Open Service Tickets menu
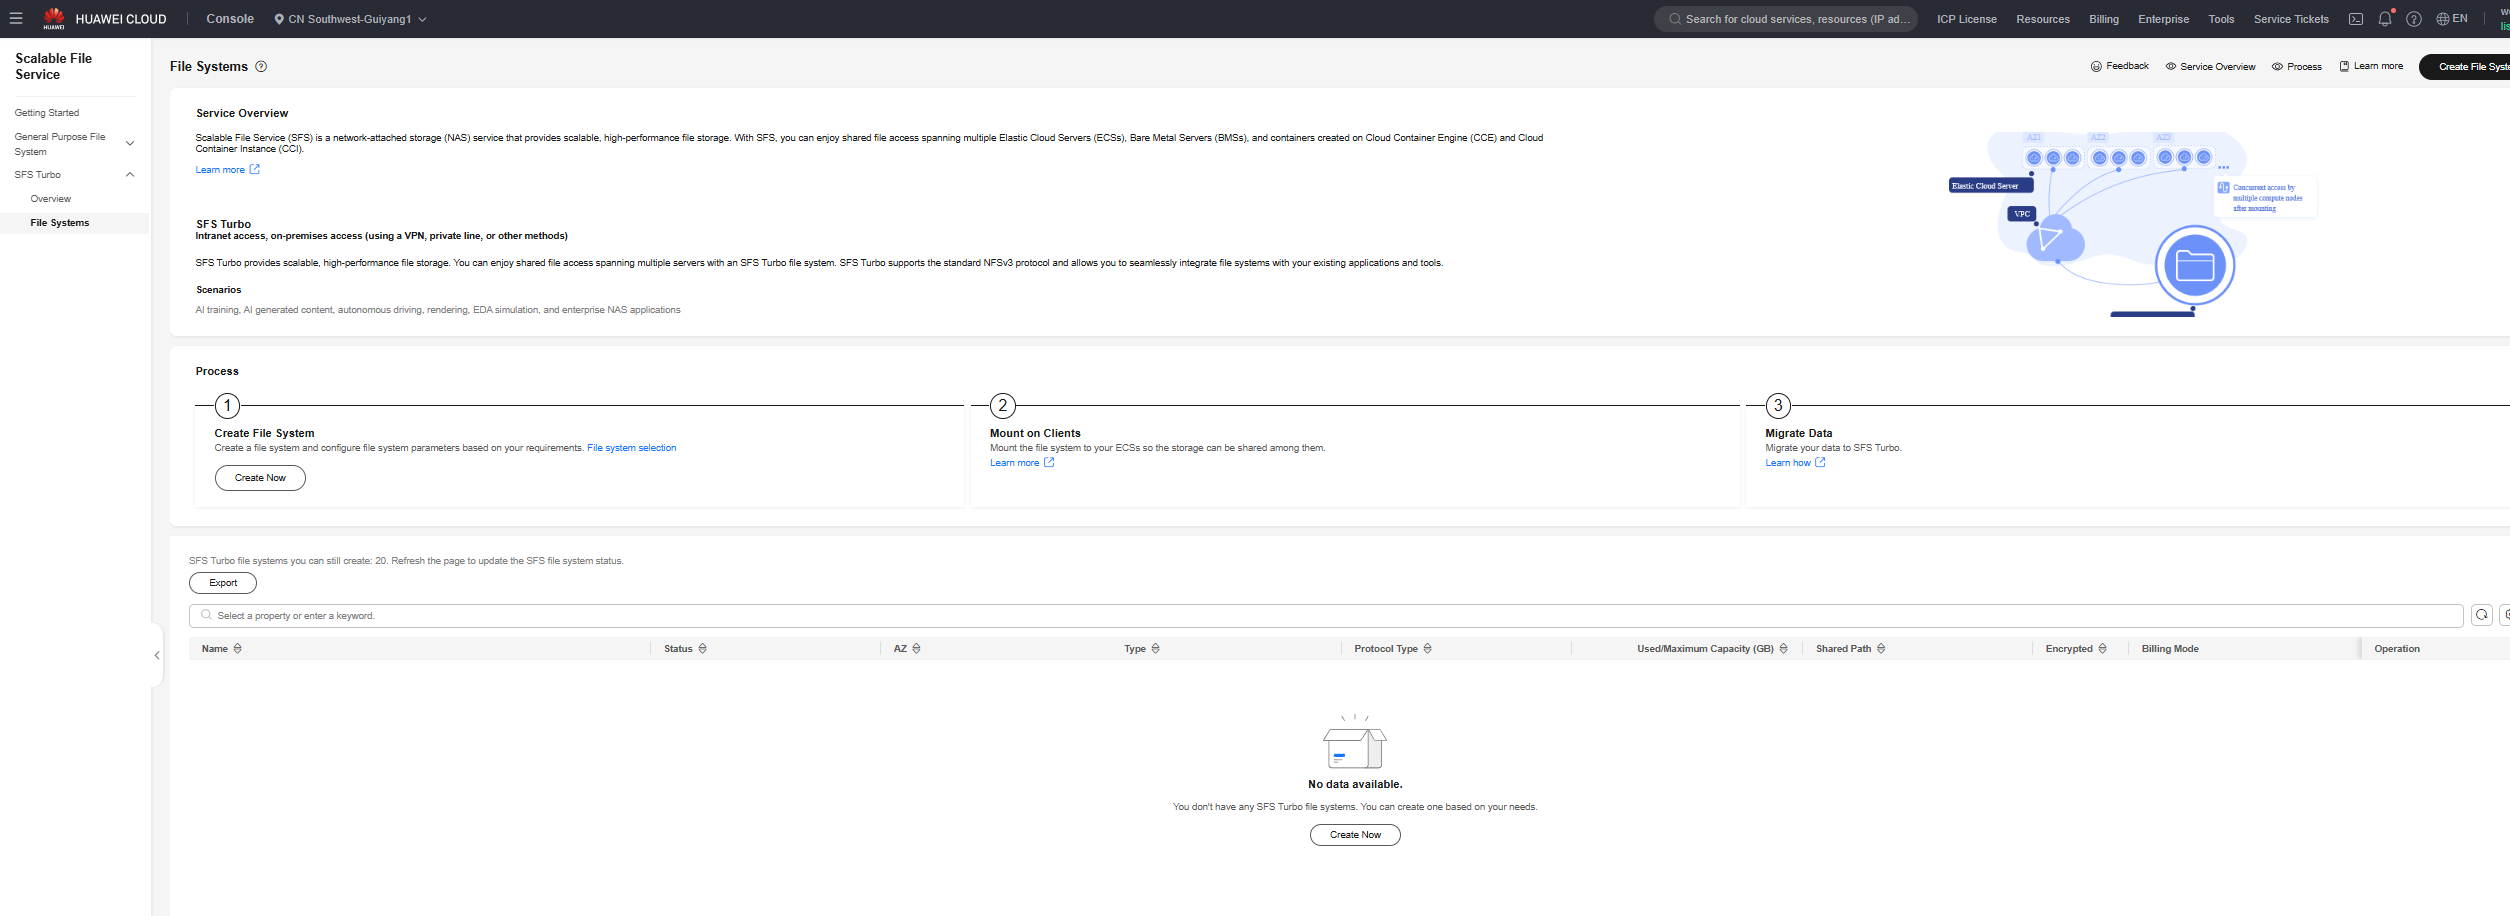 (2291, 19)
